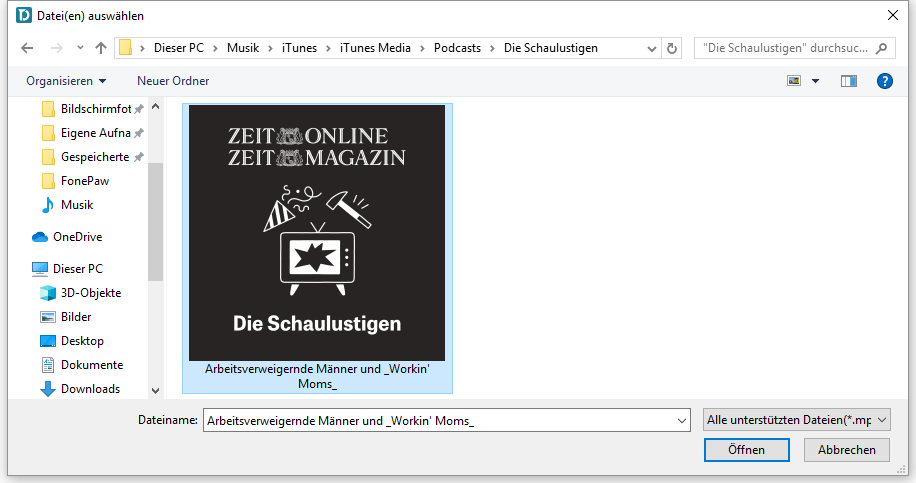
Task: Open the address bar history dropdown
Action: tap(651, 48)
